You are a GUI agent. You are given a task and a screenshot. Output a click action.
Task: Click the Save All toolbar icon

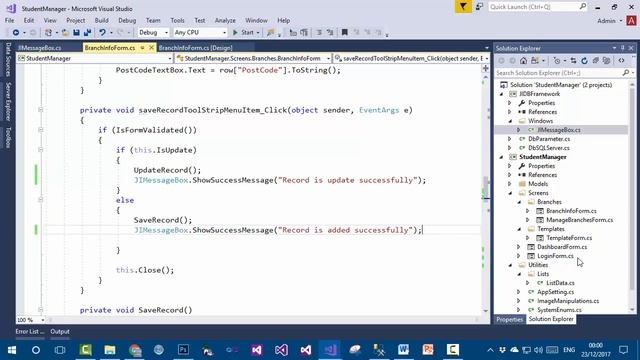(x=87, y=32)
